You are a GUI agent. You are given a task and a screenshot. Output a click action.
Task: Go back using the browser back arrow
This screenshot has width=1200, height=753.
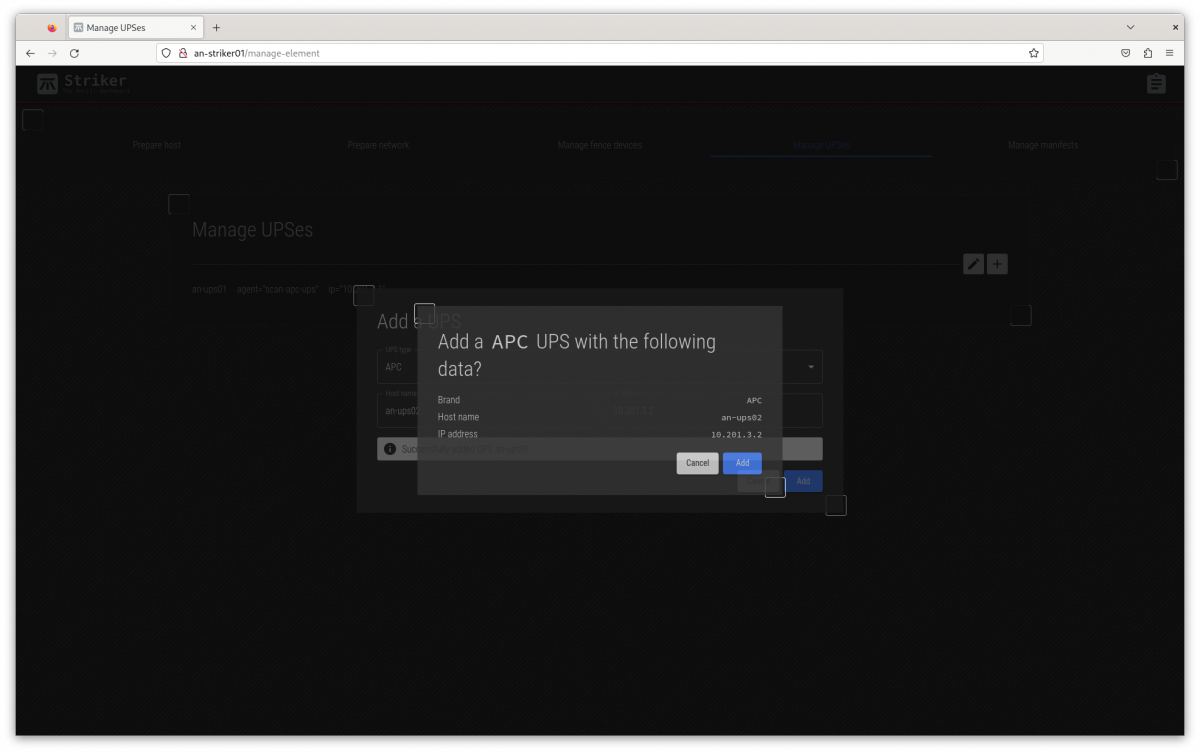pyautogui.click(x=30, y=53)
